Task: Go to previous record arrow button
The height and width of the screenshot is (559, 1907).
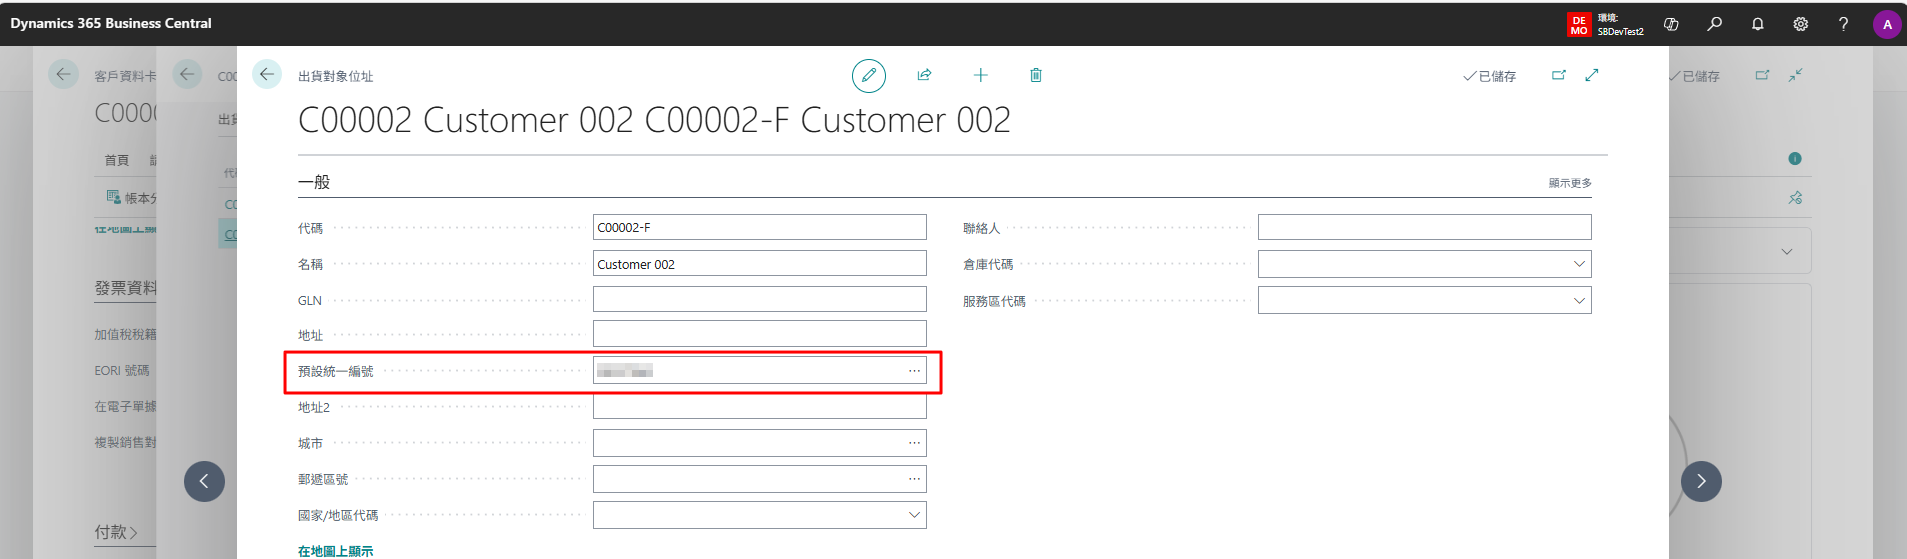Action: pyautogui.click(x=204, y=481)
